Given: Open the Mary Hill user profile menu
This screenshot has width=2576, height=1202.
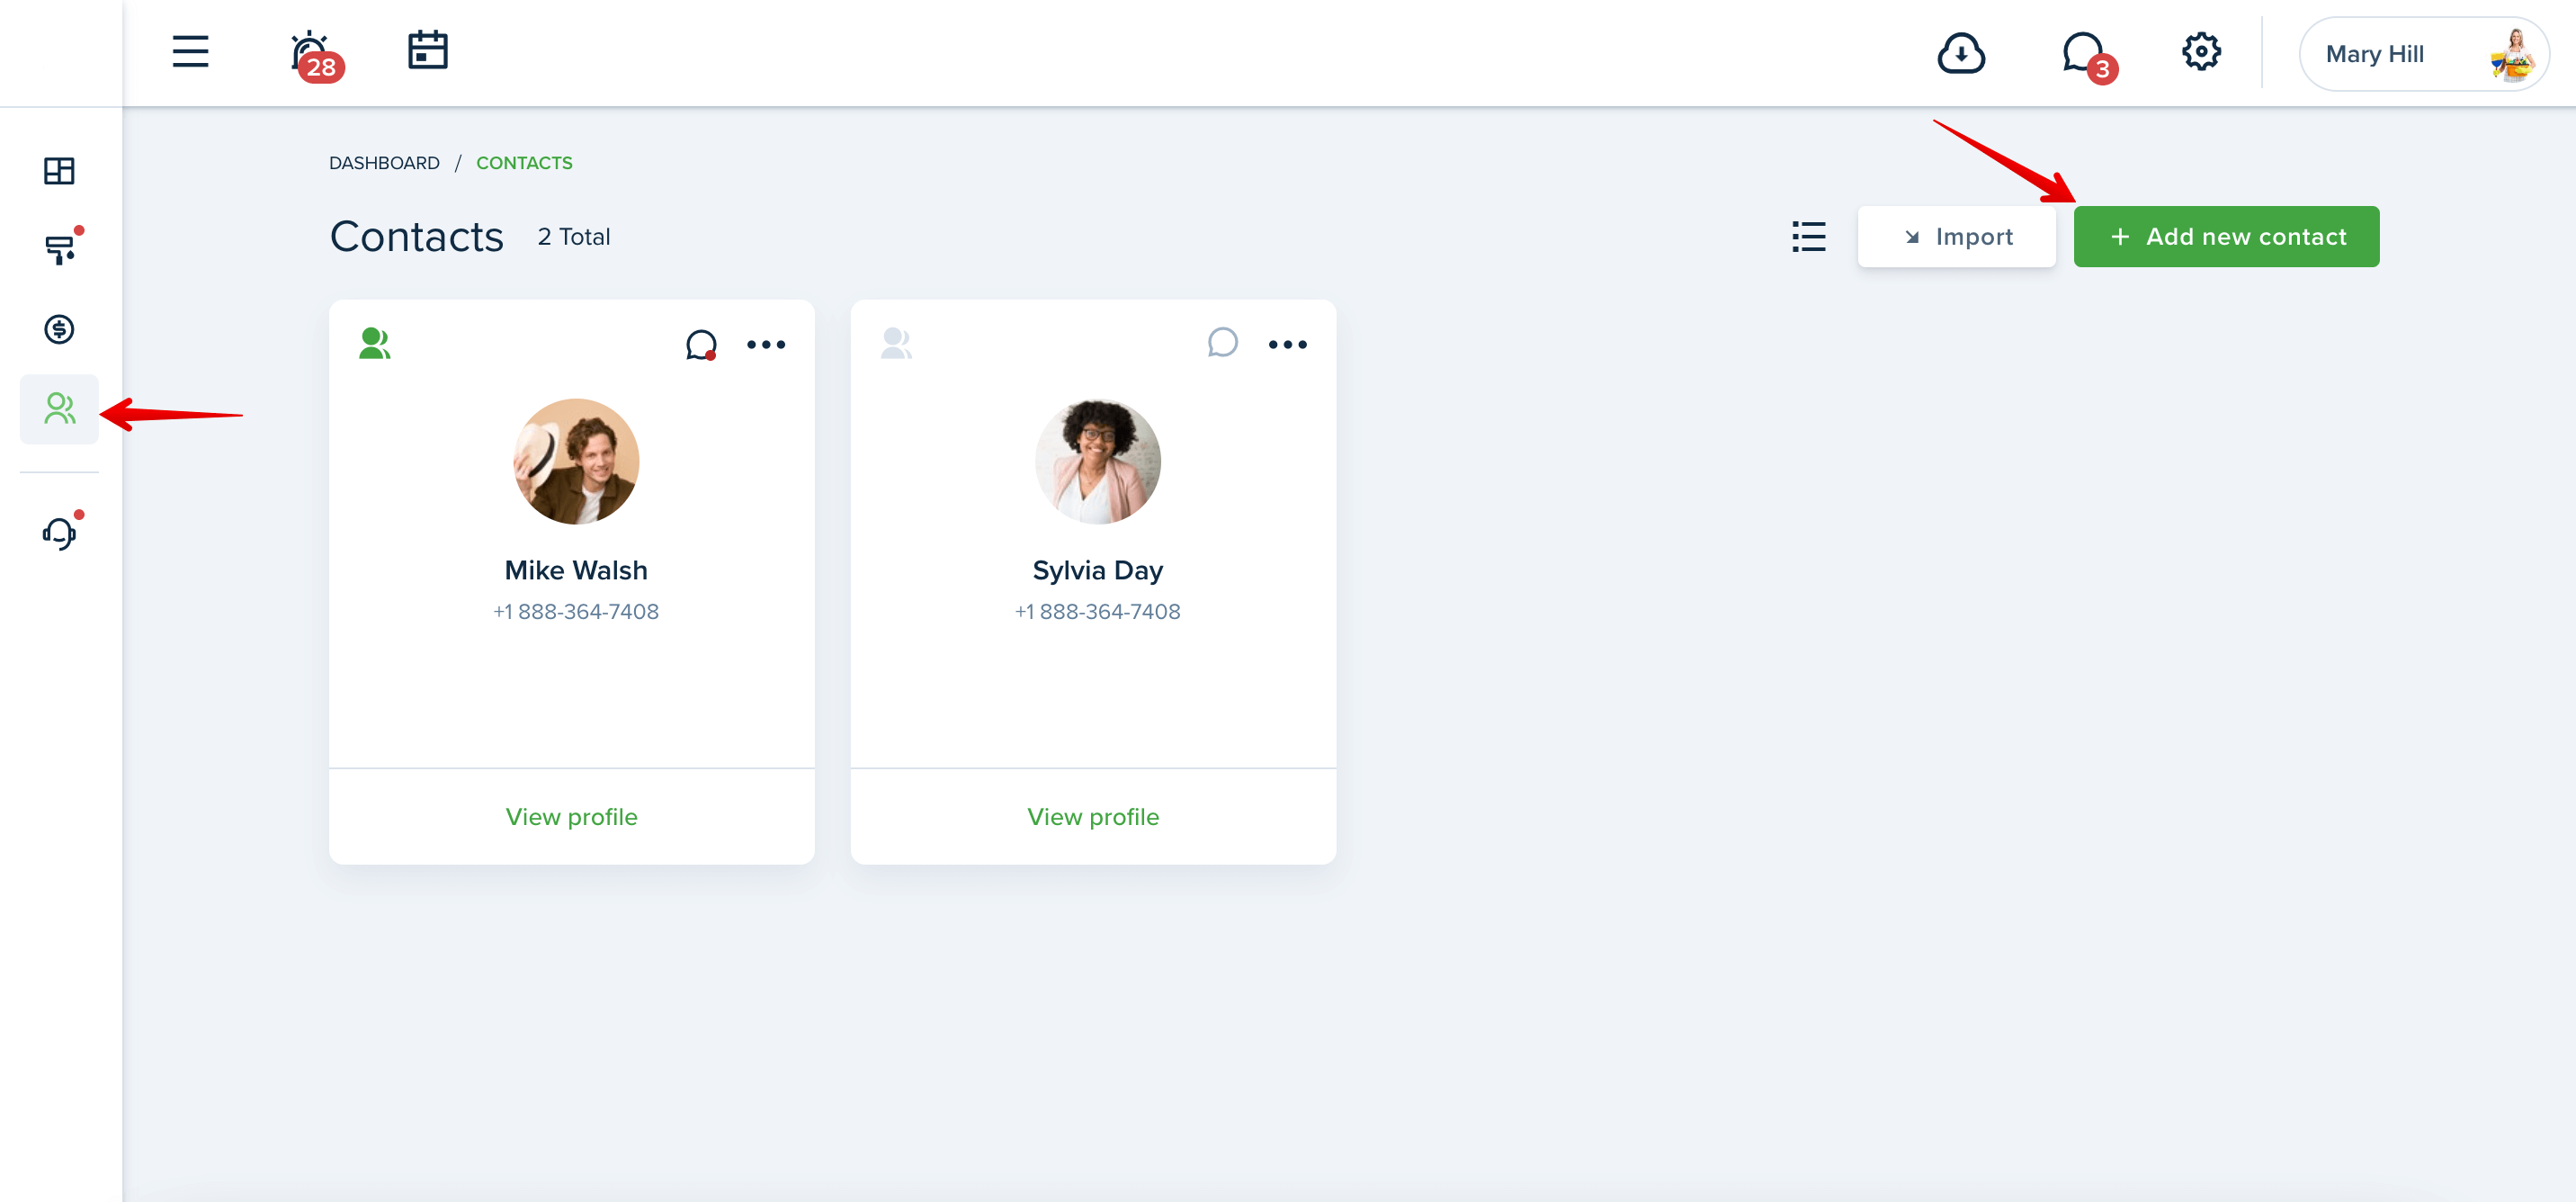Looking at the screenshot, I should pyautogui.click(x=2424, y=54).
